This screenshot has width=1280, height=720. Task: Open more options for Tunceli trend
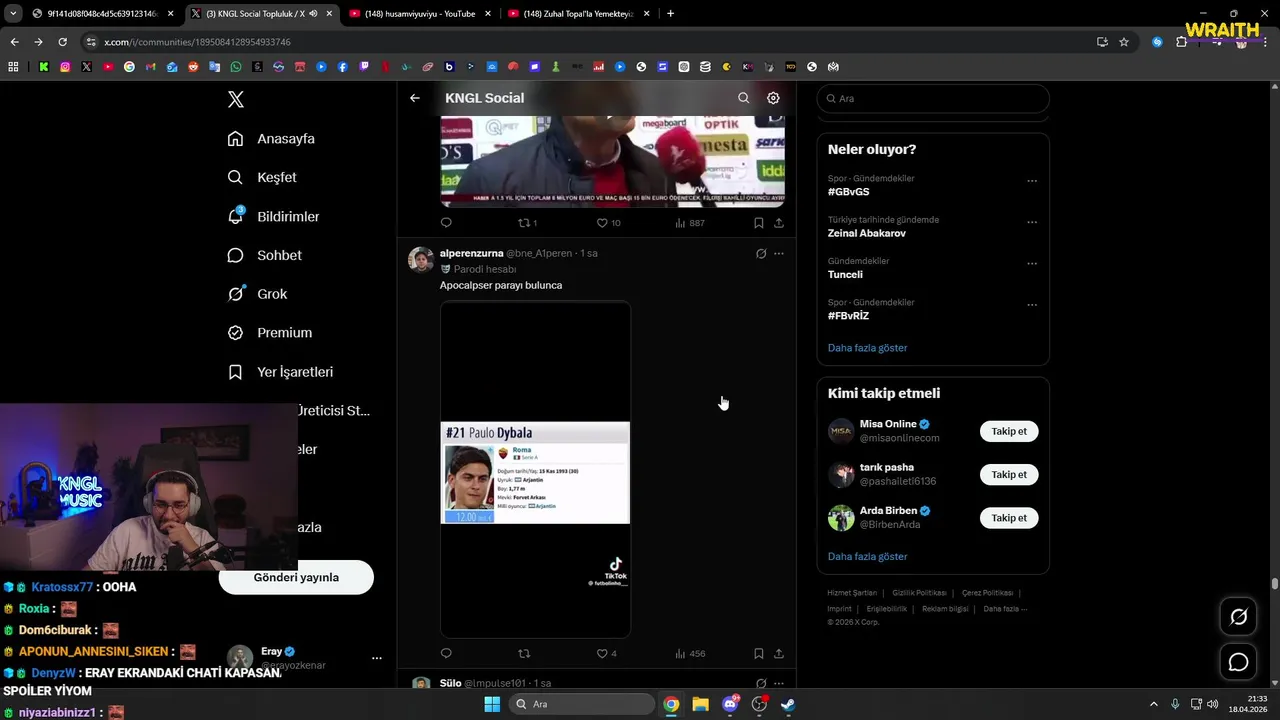[1032, 263]
